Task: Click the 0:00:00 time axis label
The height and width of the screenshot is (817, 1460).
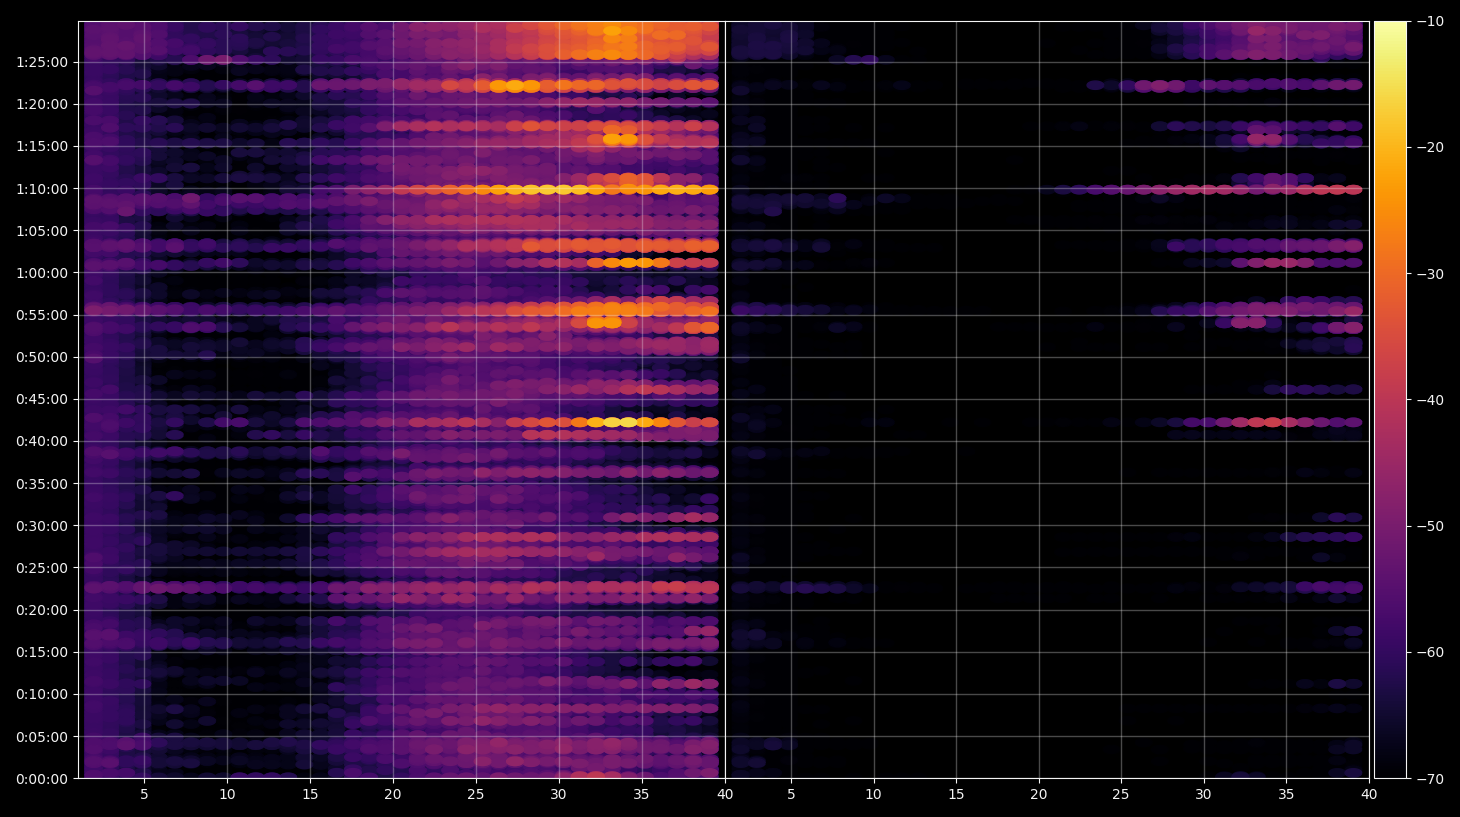Action: (42, 779)
